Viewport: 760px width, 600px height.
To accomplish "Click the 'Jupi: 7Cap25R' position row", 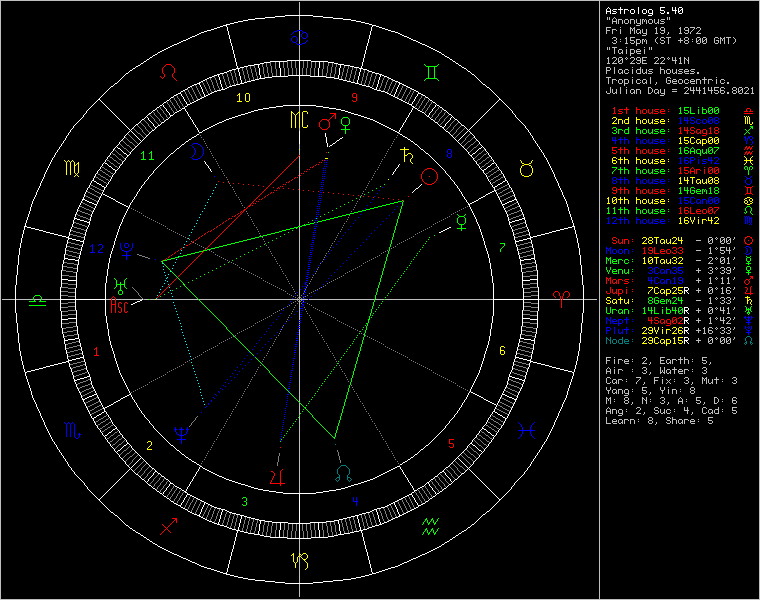I will [x=680, y=291].
